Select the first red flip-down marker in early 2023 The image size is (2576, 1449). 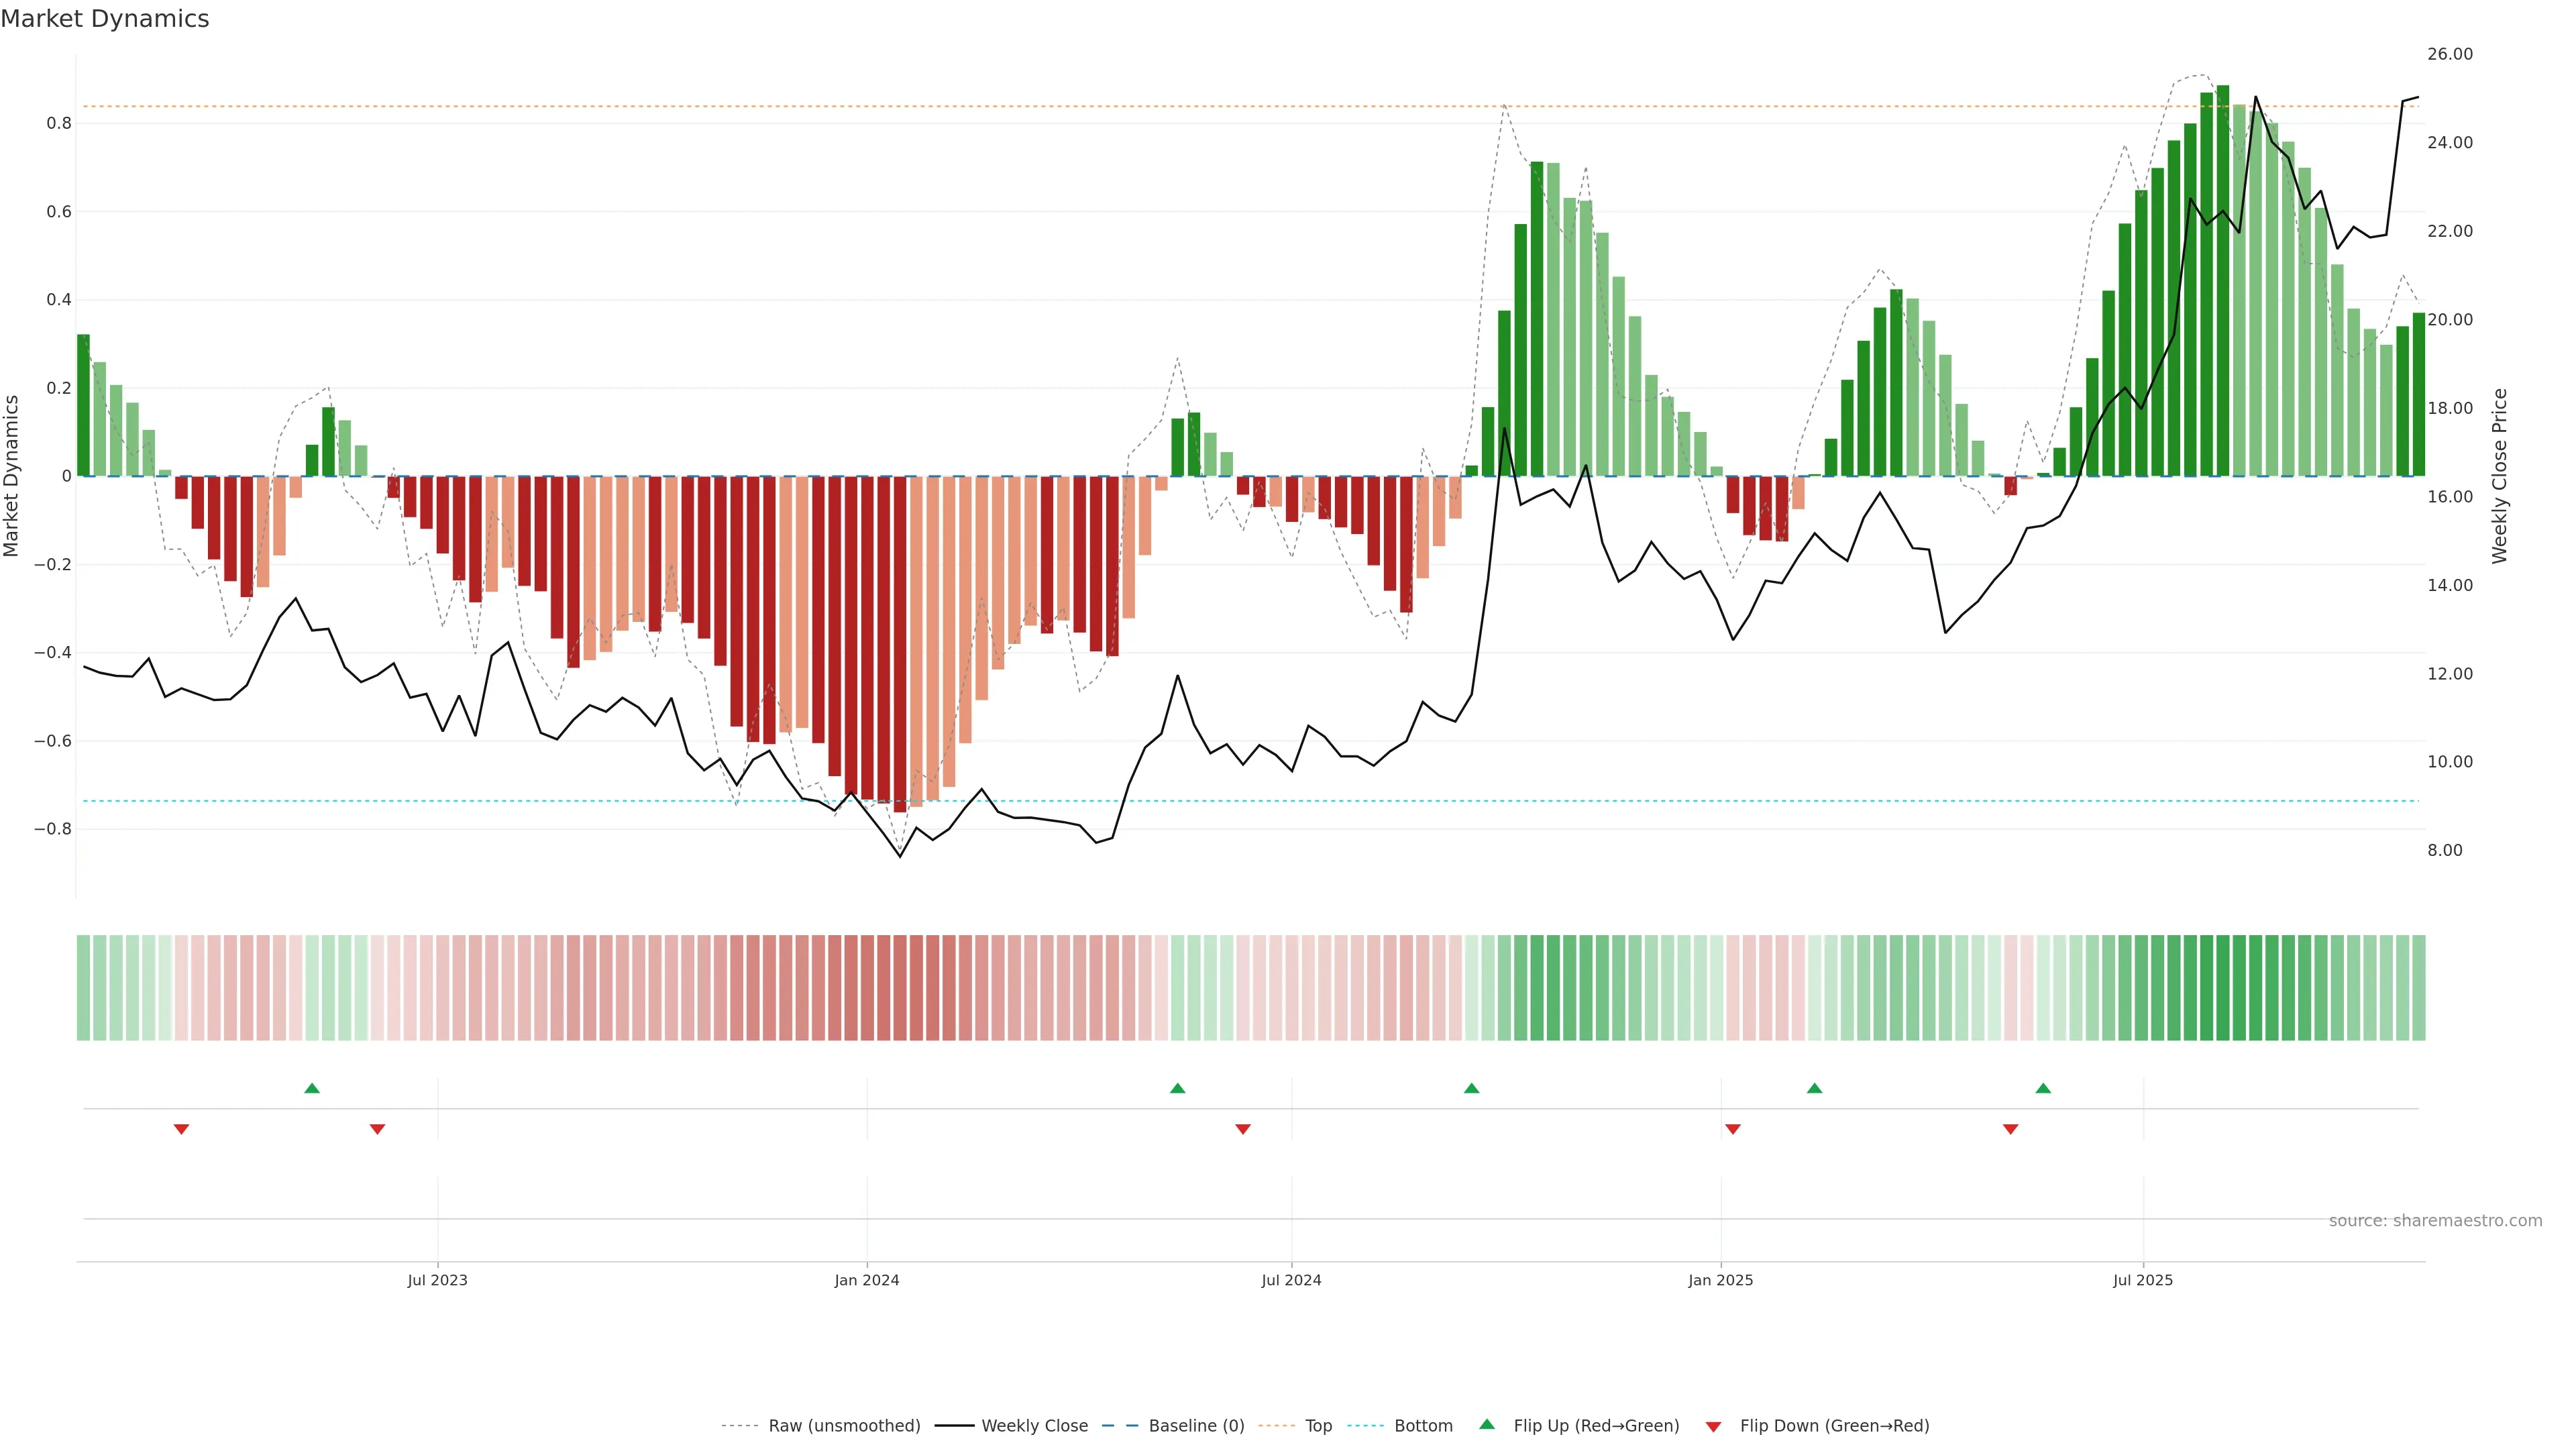[181, 1129]
